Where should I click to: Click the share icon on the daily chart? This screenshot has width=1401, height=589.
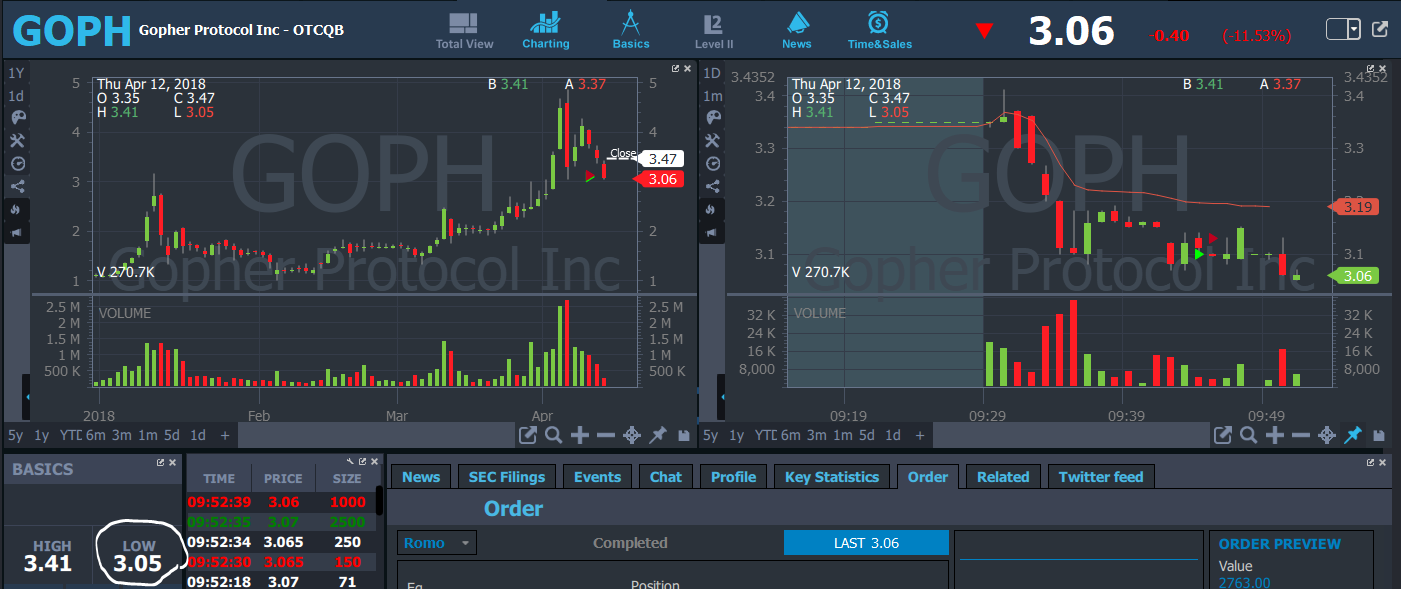click(16, 186)
